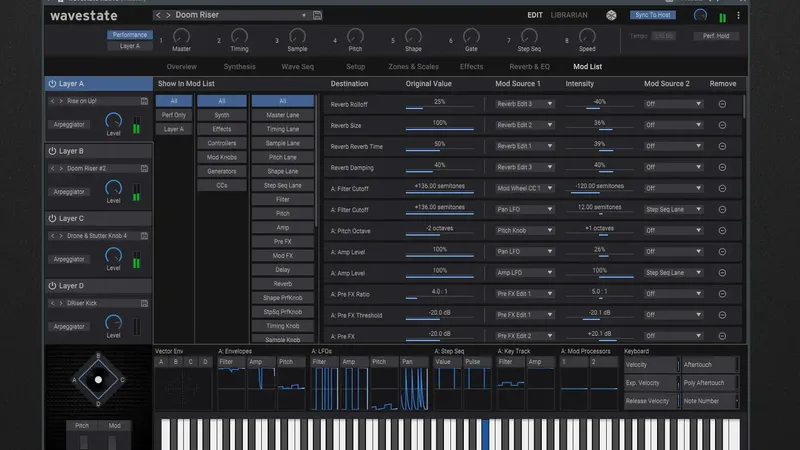Screen dimensions: 800x450
Task: Switch to LIBRARIAN view
Action: tap(569, 15)
